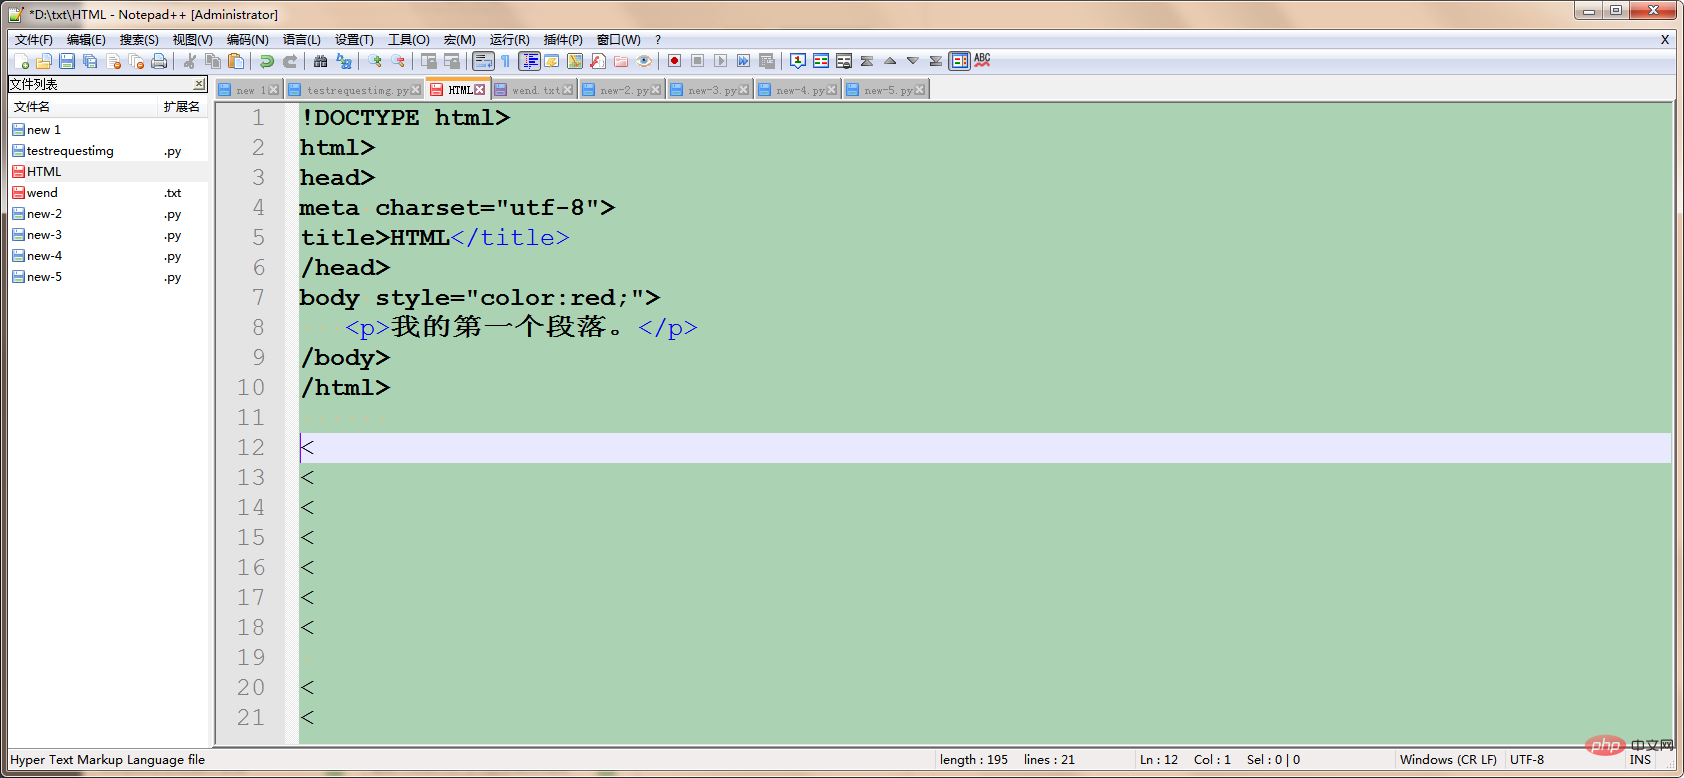Open the 视图(V) menu

click(192, 40)
